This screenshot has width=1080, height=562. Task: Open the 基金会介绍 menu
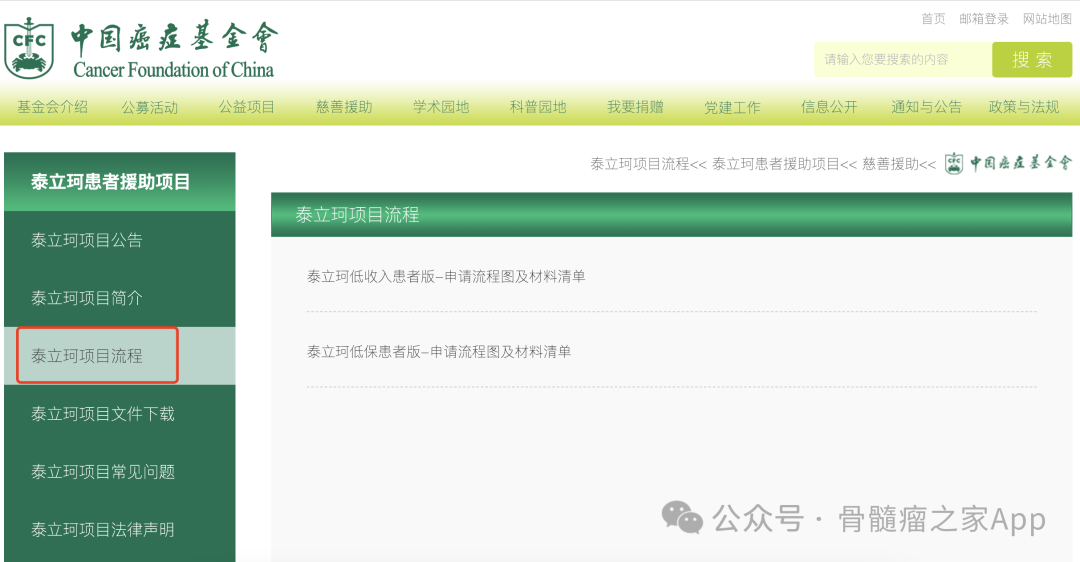(x=52, y=107)
